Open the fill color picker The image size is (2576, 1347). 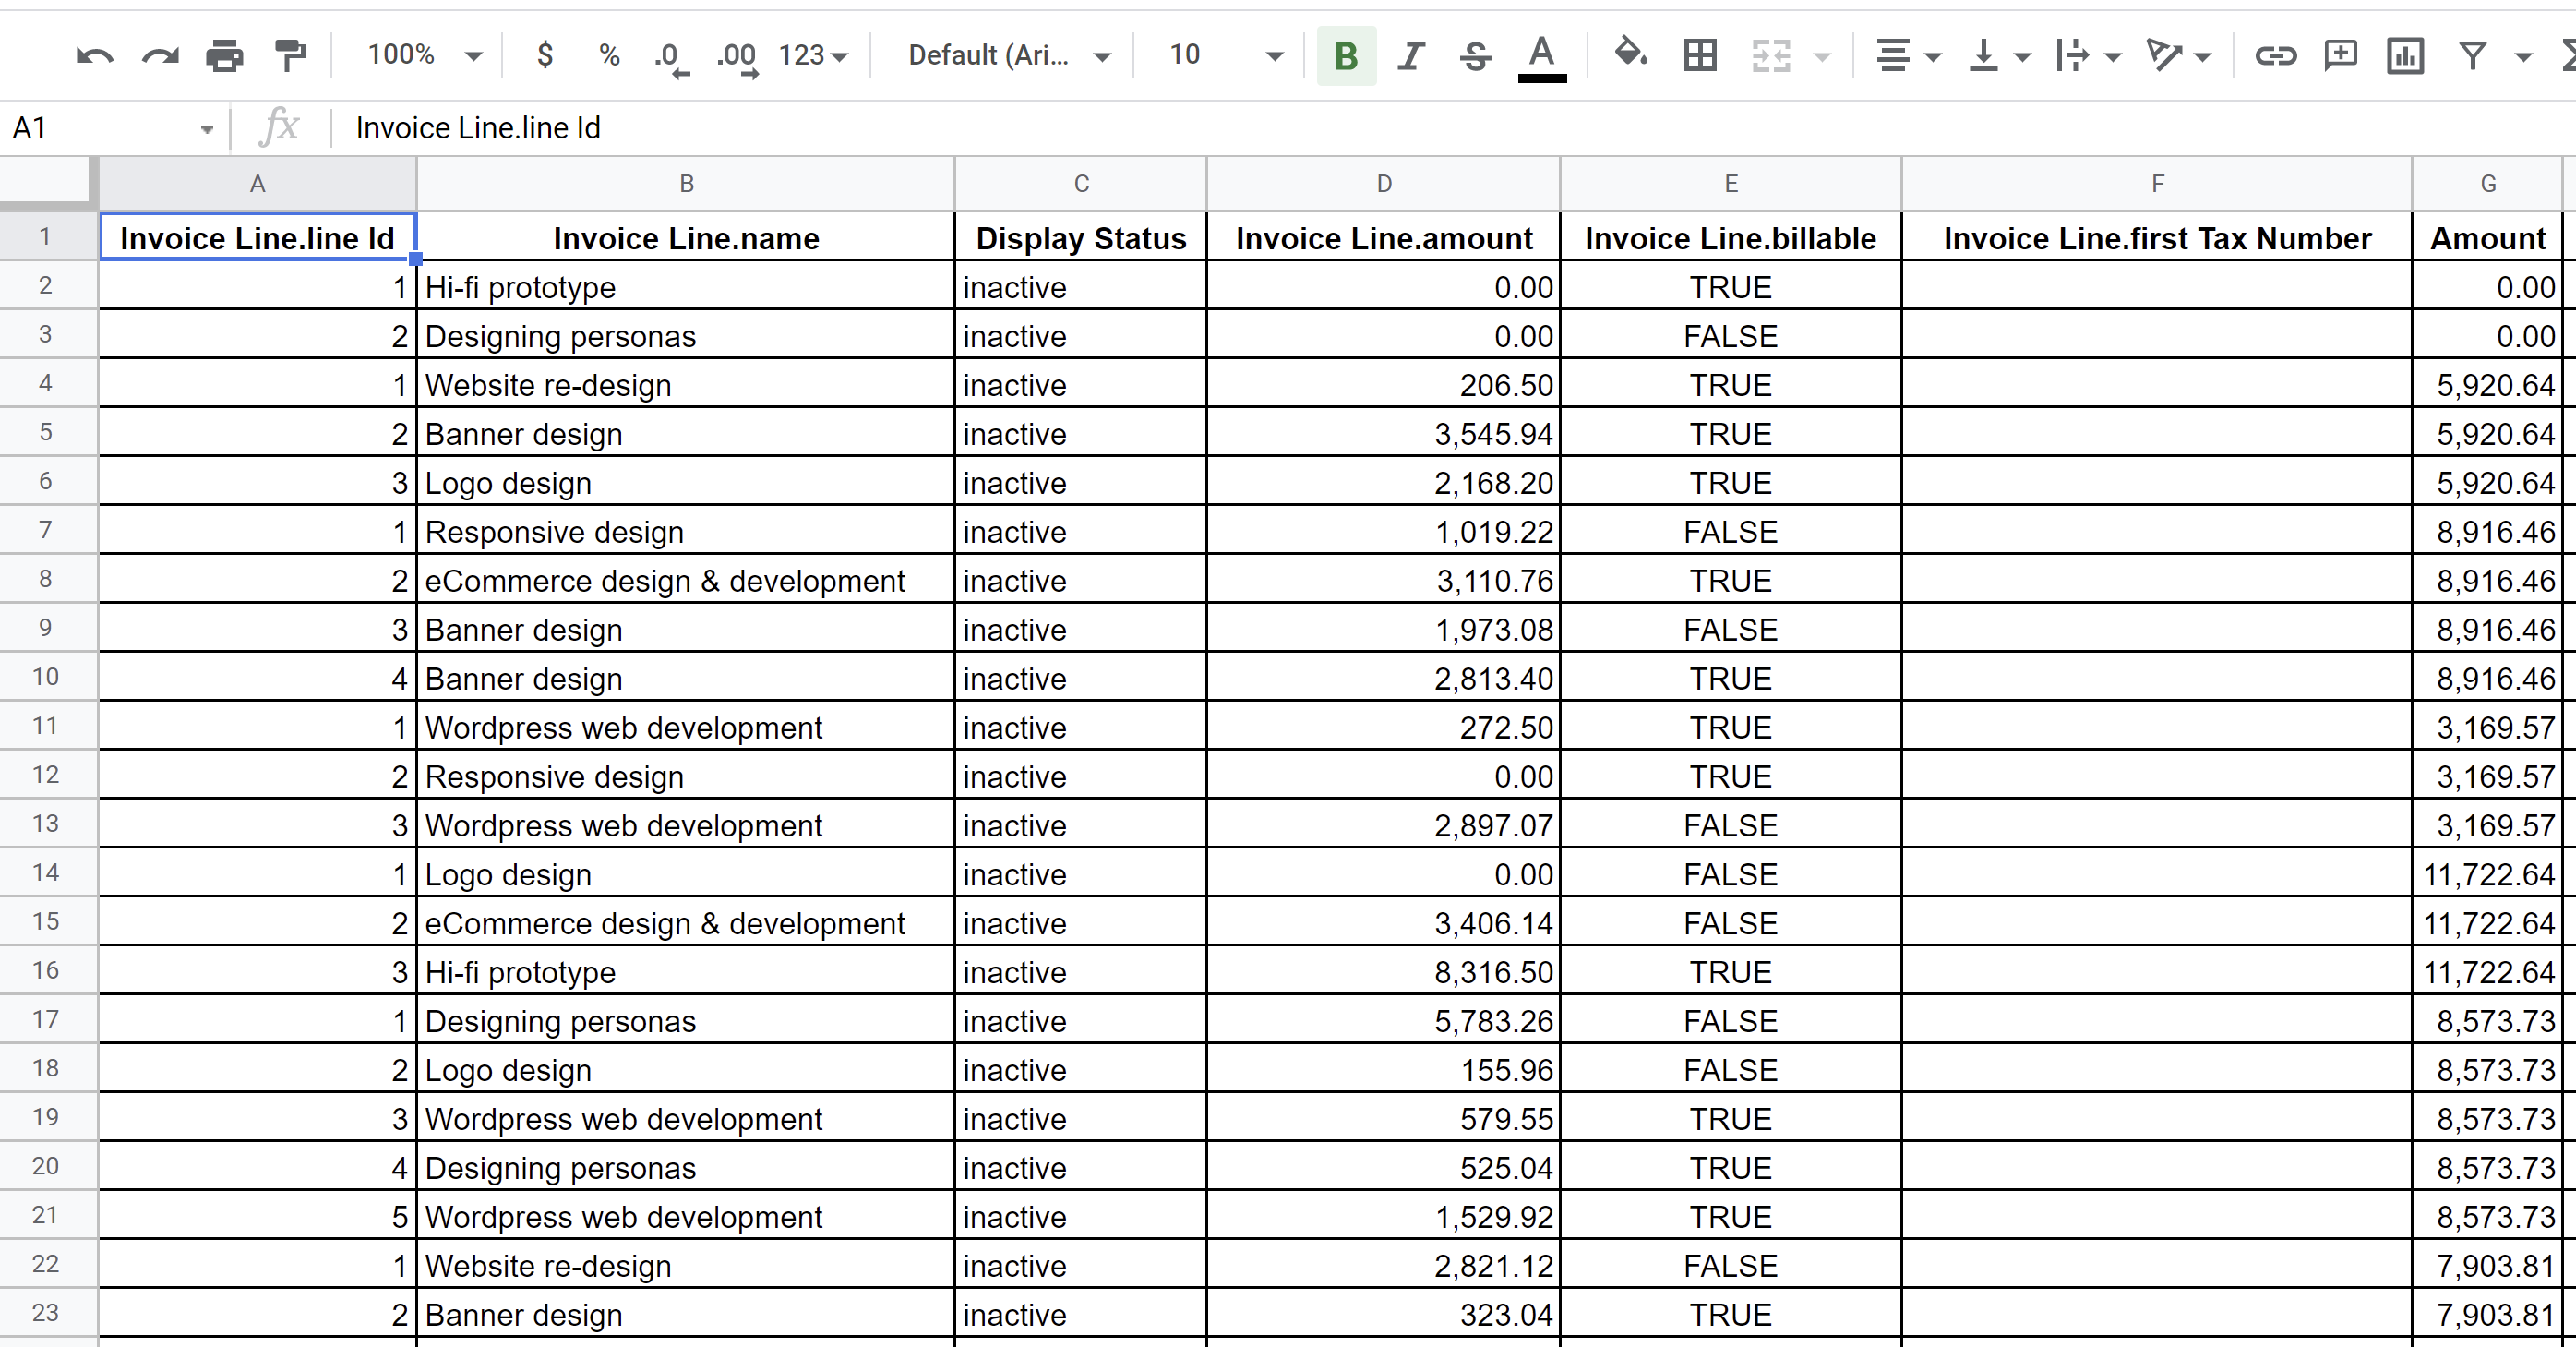(1631, 54)
